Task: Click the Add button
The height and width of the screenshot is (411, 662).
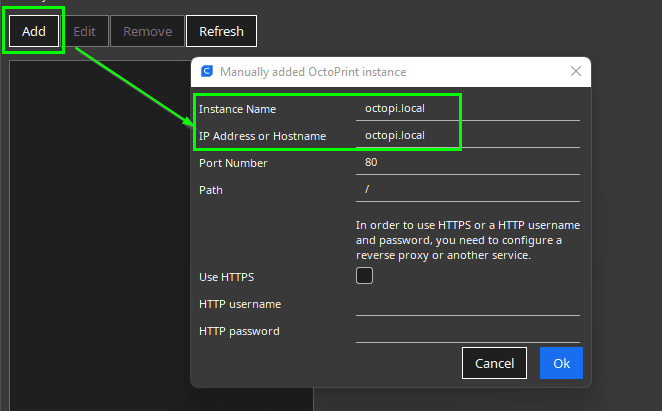Action: point(34,31)
